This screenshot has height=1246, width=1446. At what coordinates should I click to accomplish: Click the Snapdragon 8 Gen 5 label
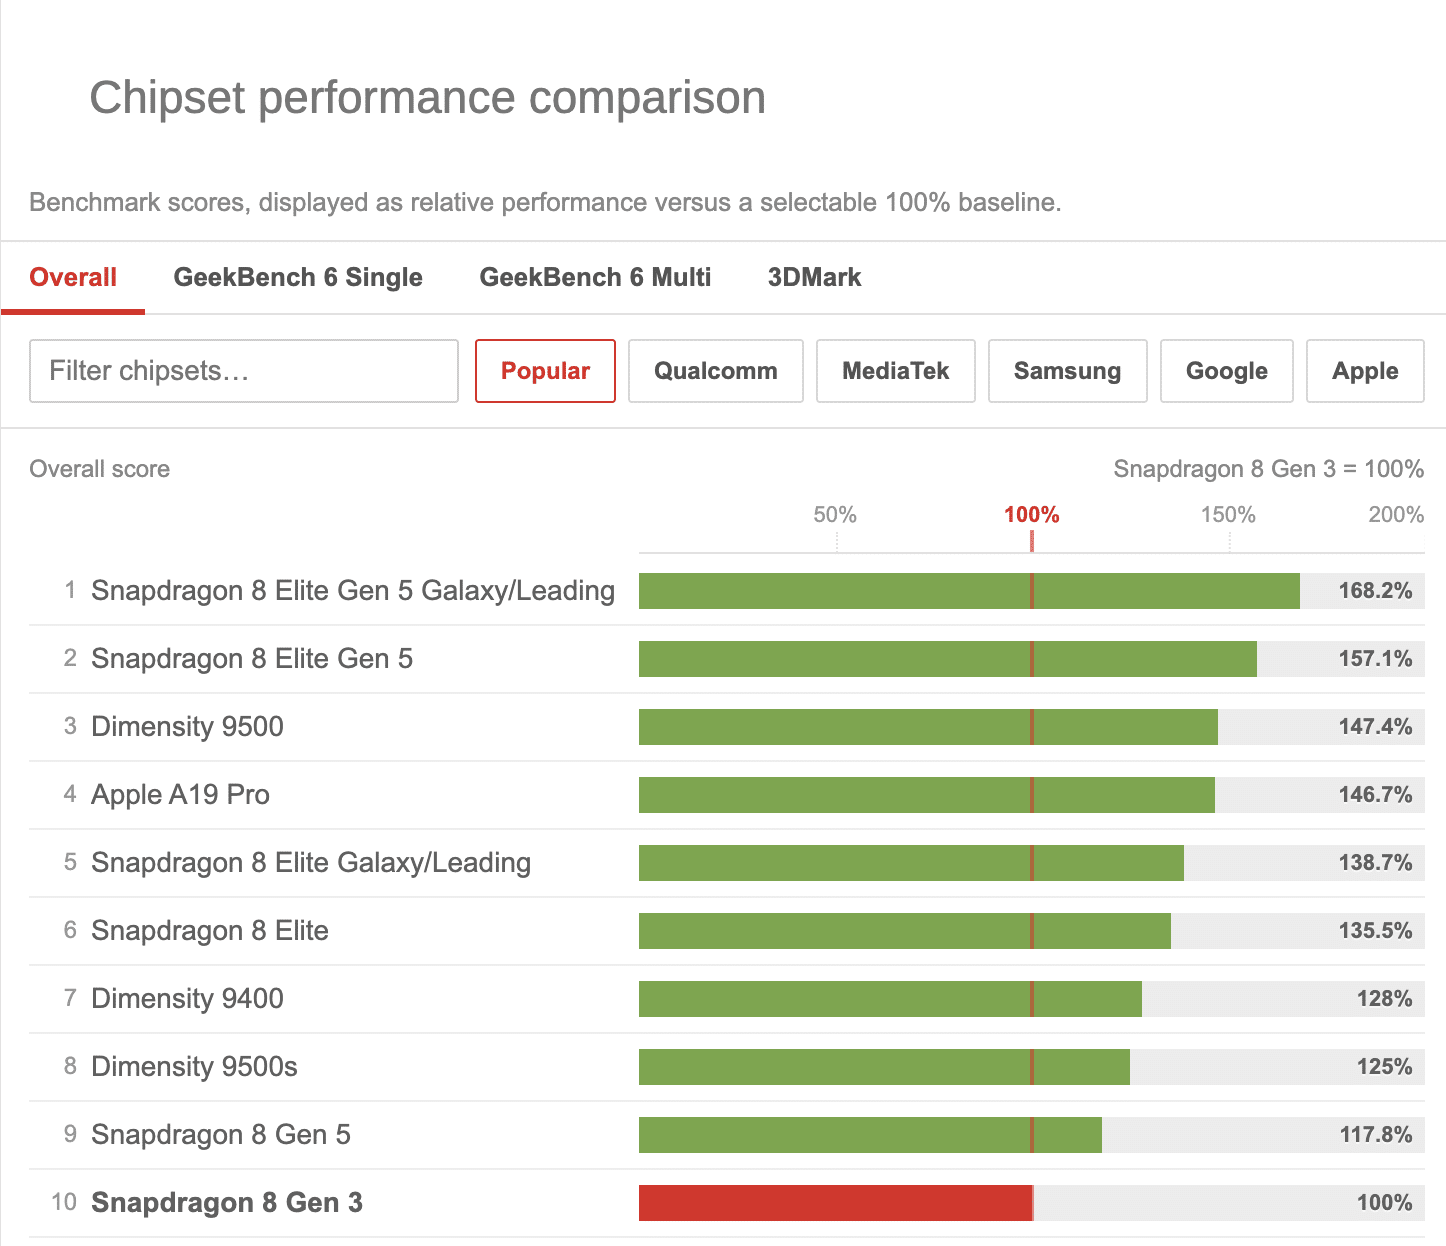pyautogui.click(x=221, y=1135)
